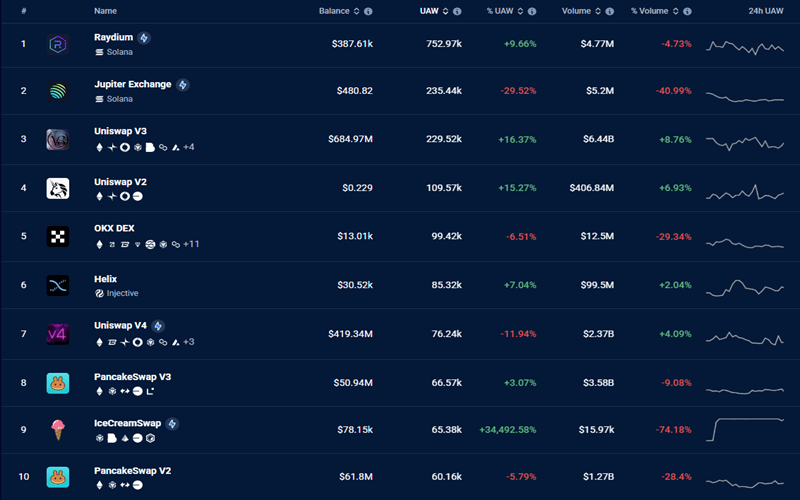Click the 24h UAW column header
This screenshot has width=800, height=500.
(x=766, y=11)
